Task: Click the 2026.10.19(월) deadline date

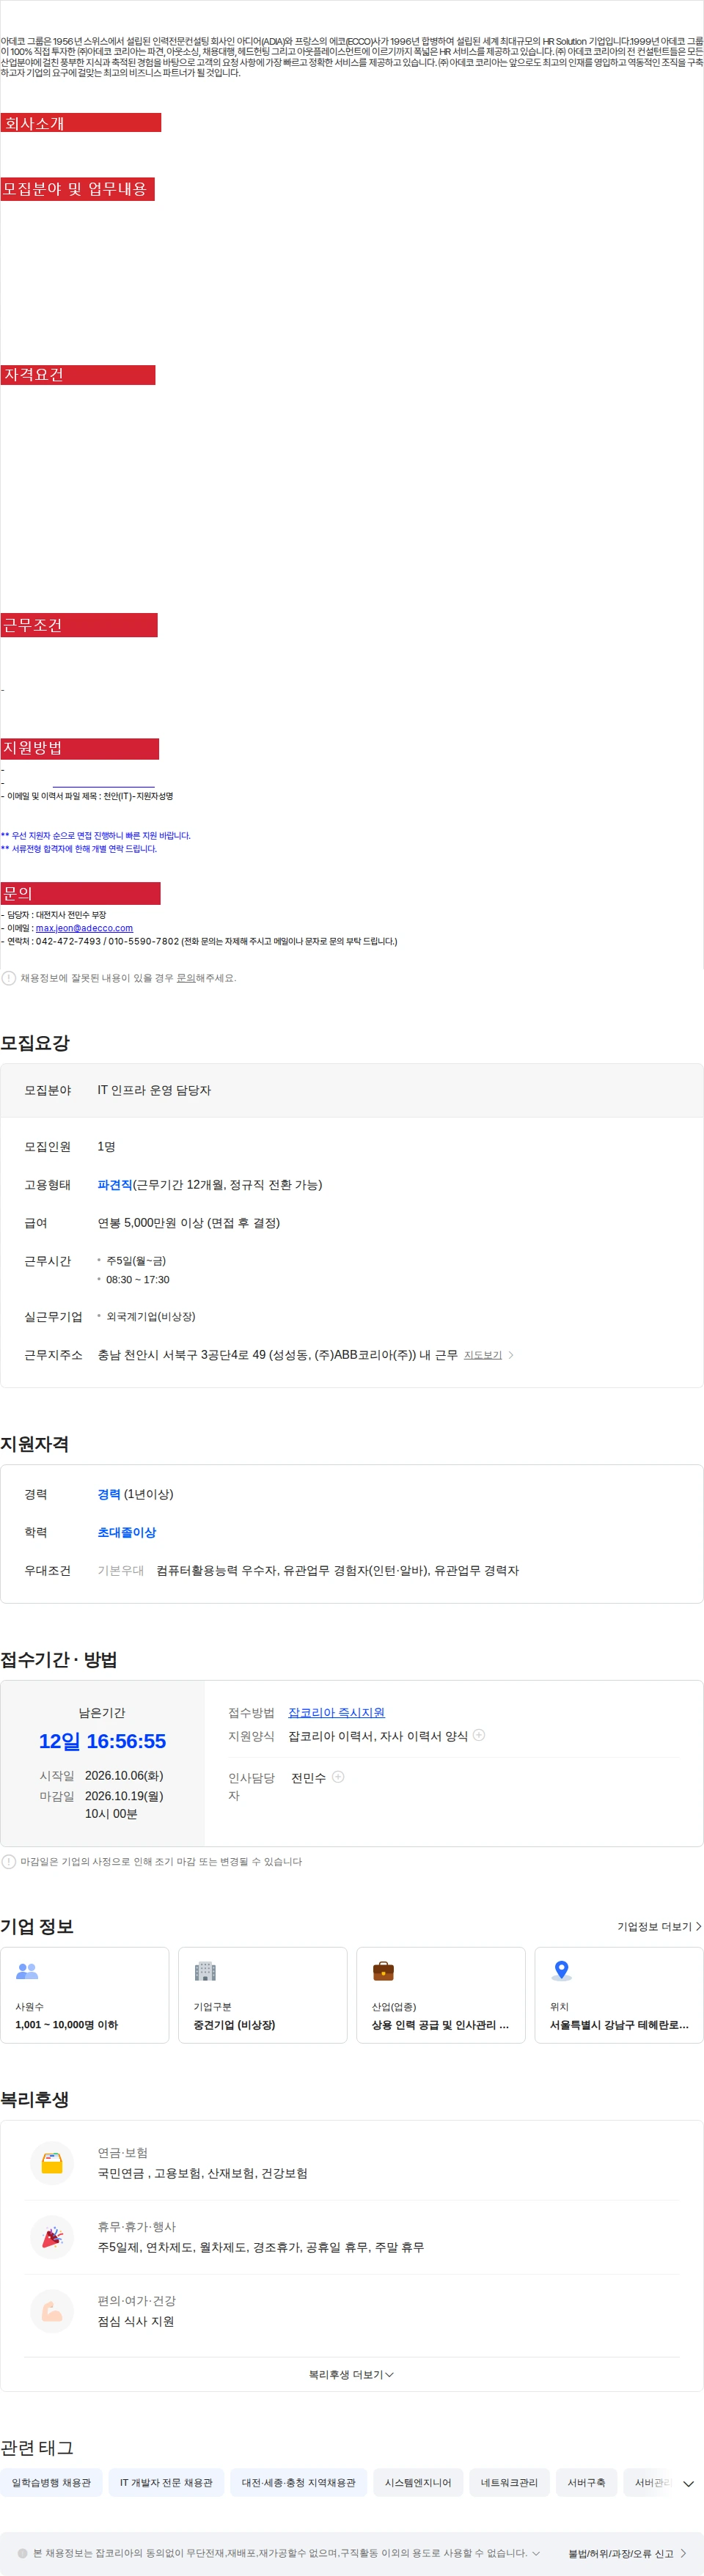Action: 124,1796
